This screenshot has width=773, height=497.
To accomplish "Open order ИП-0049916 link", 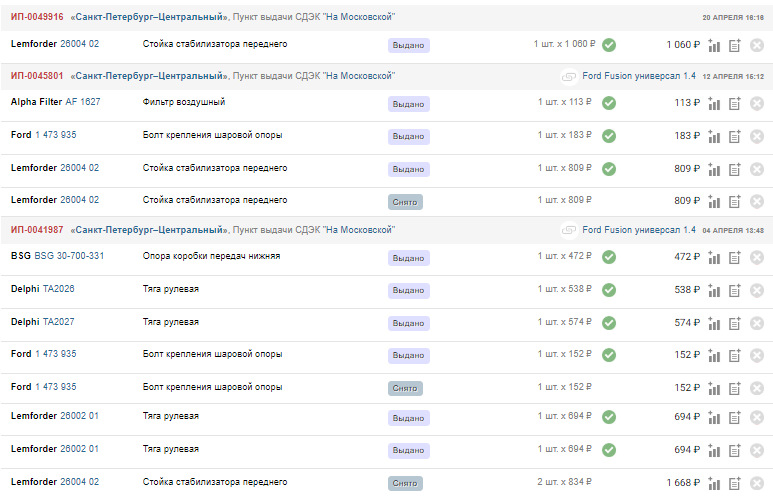I will [37, 17].
